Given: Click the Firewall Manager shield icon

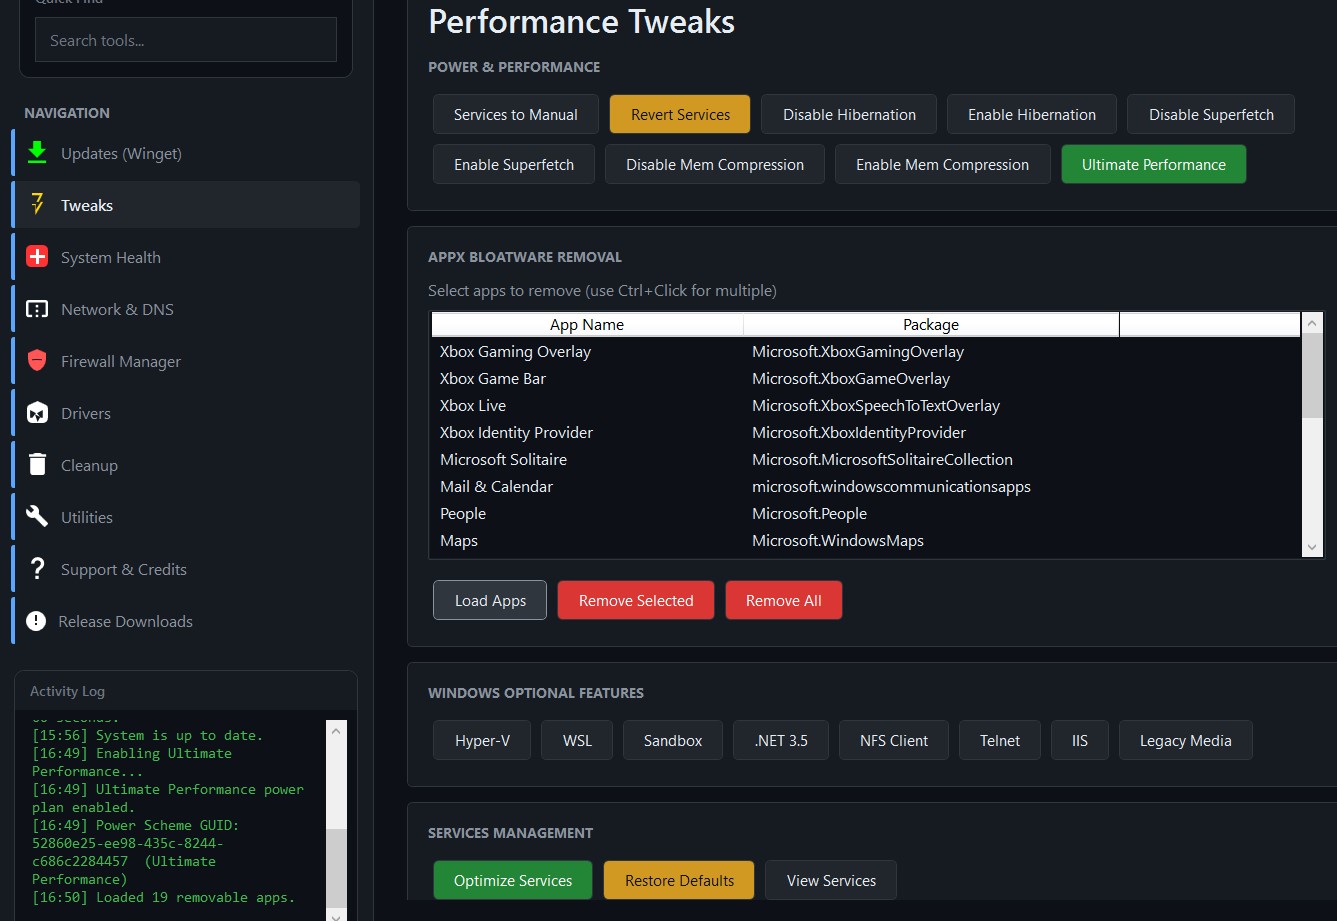Looking at the screenshot, I should click(36, 360).
